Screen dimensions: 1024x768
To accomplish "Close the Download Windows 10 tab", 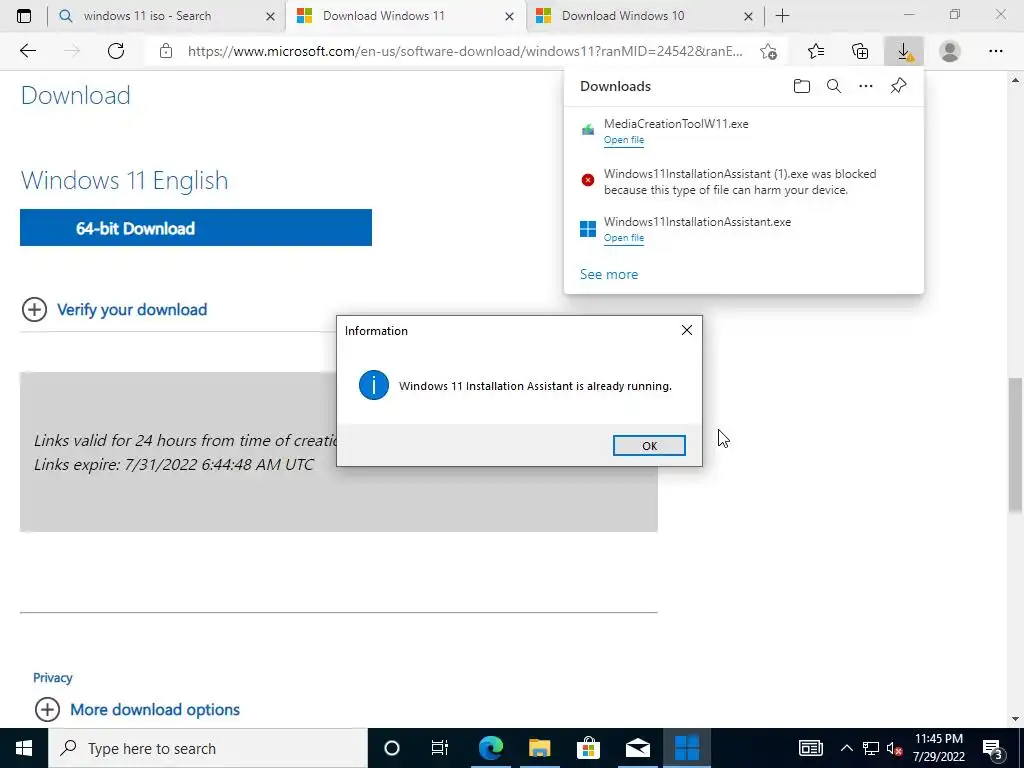I will tap(748, 16).
